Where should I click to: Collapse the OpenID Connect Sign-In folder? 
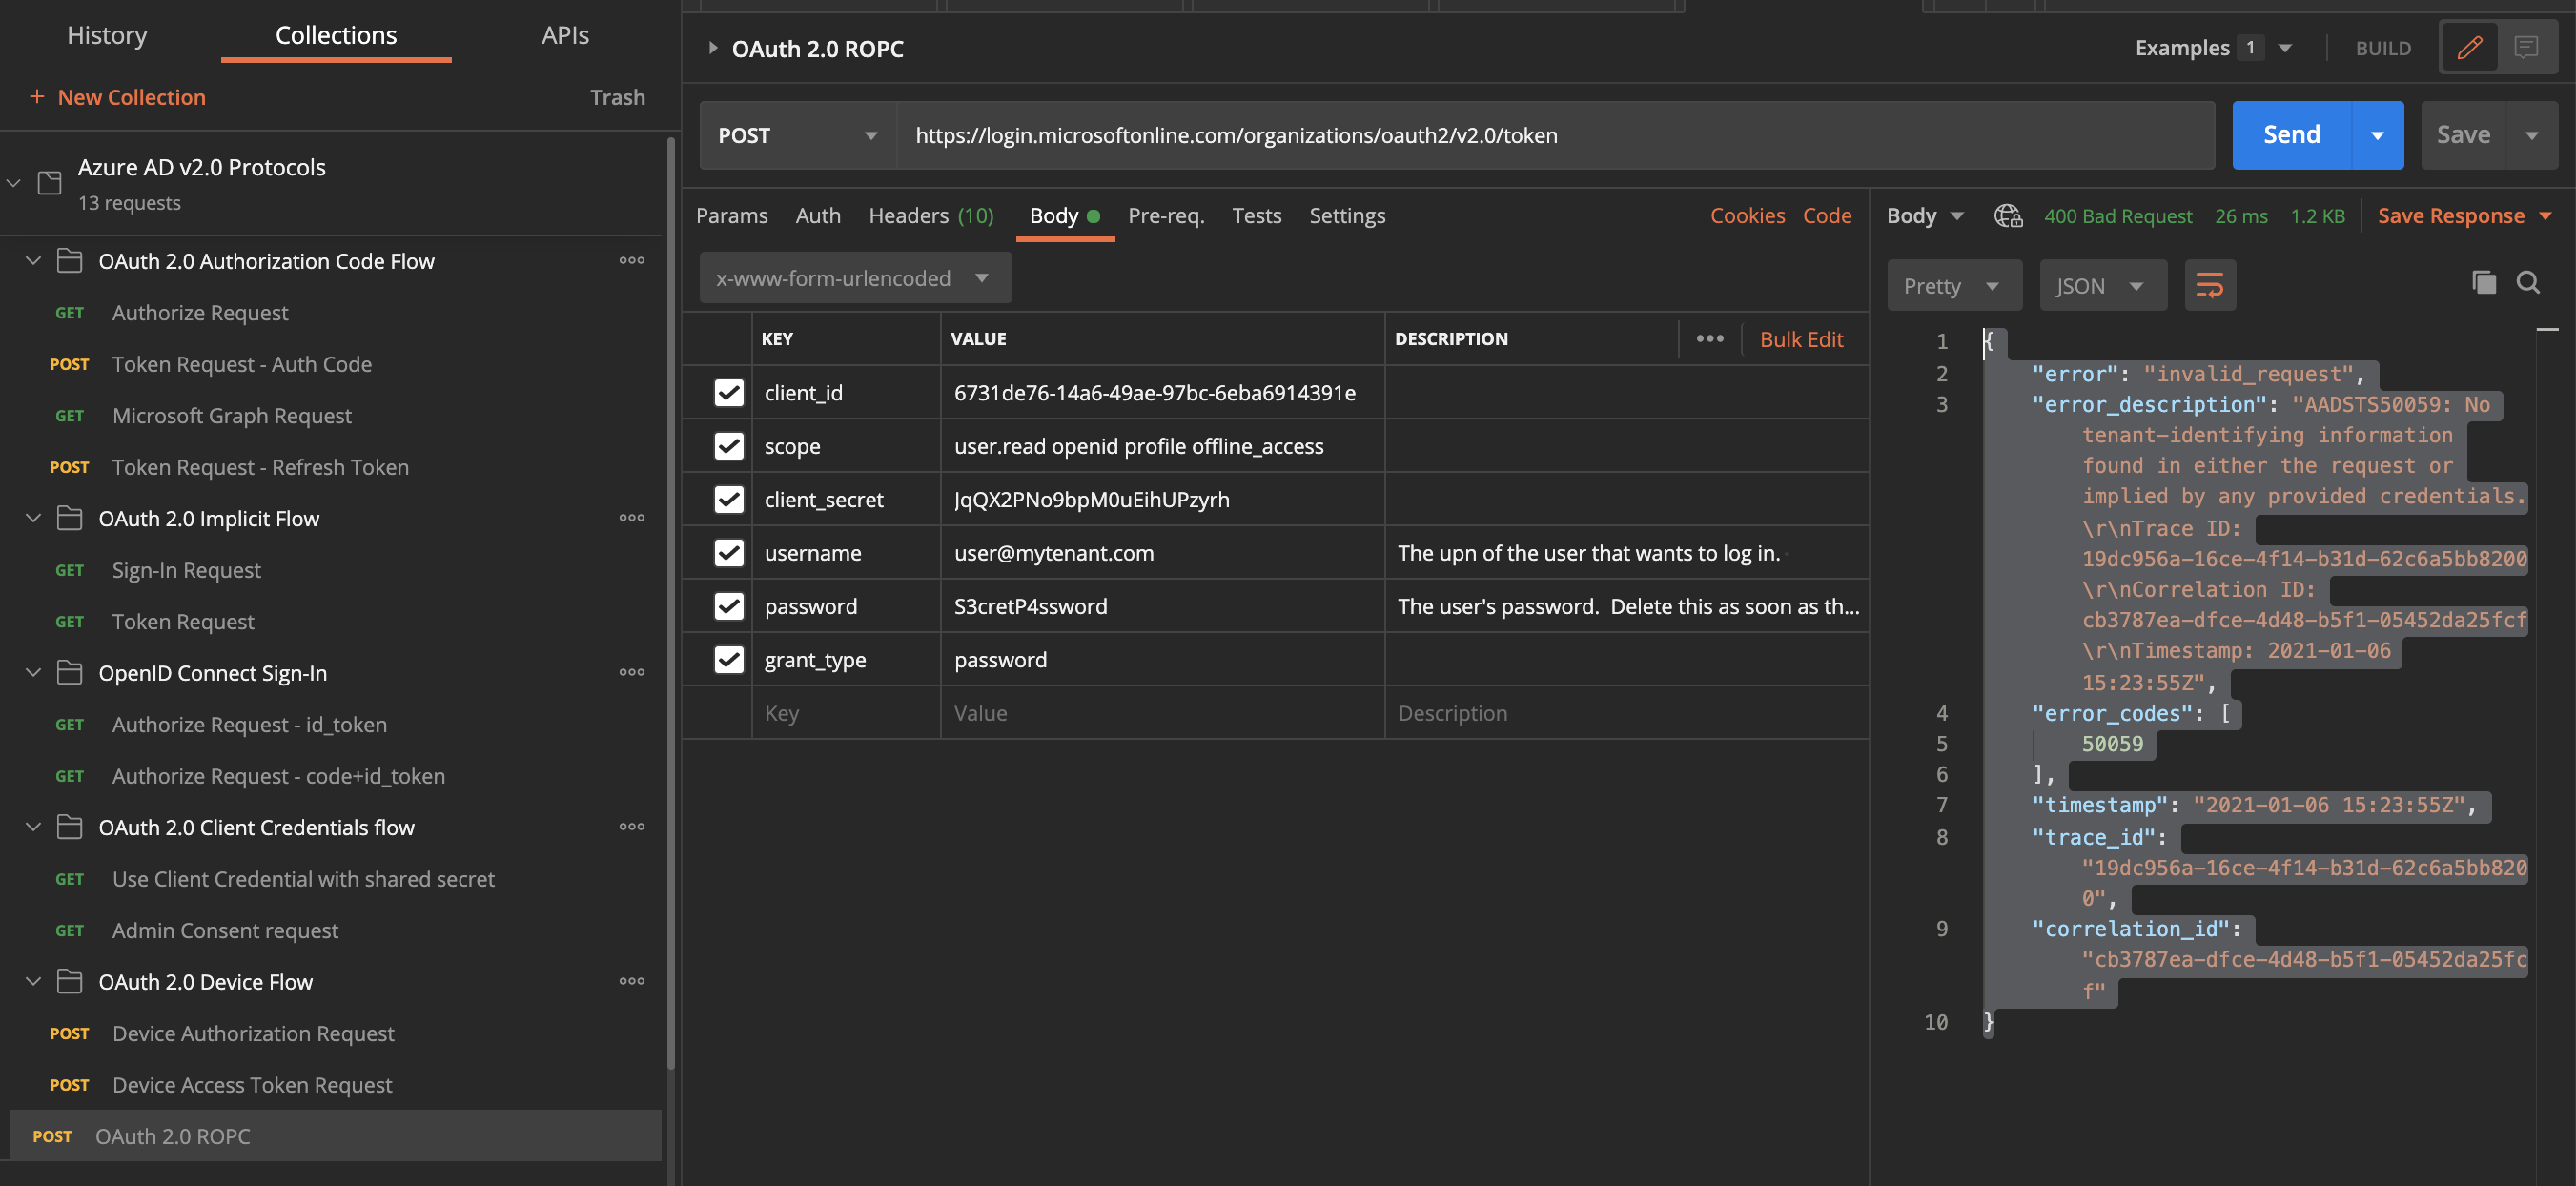pos(33,673)
